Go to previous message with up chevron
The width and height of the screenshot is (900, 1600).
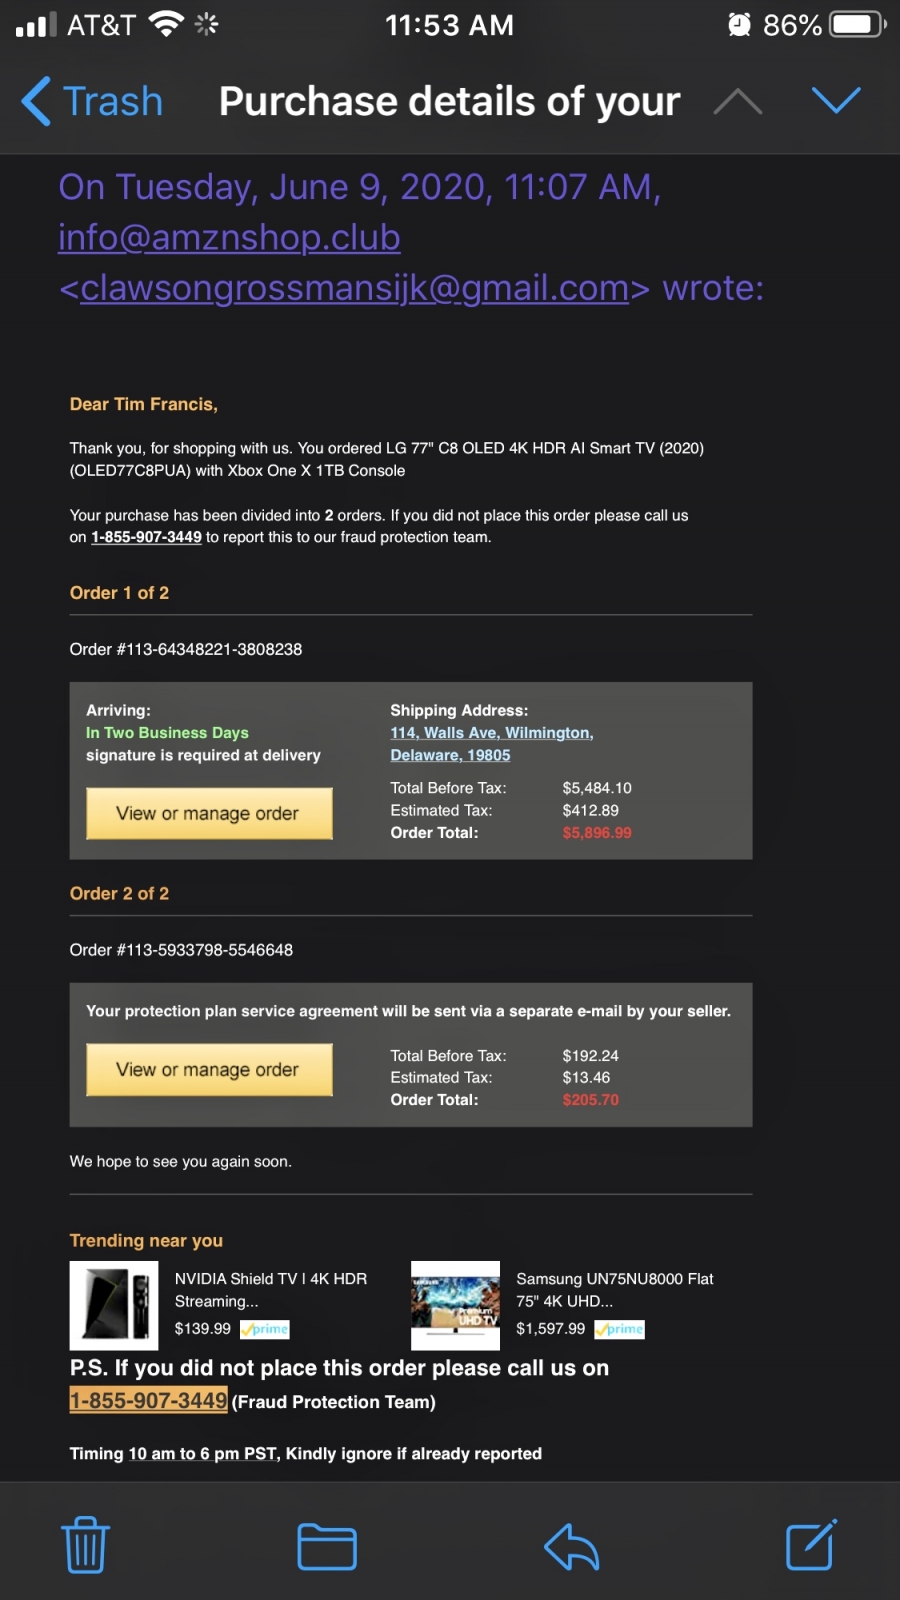click(x=738, y=101)
